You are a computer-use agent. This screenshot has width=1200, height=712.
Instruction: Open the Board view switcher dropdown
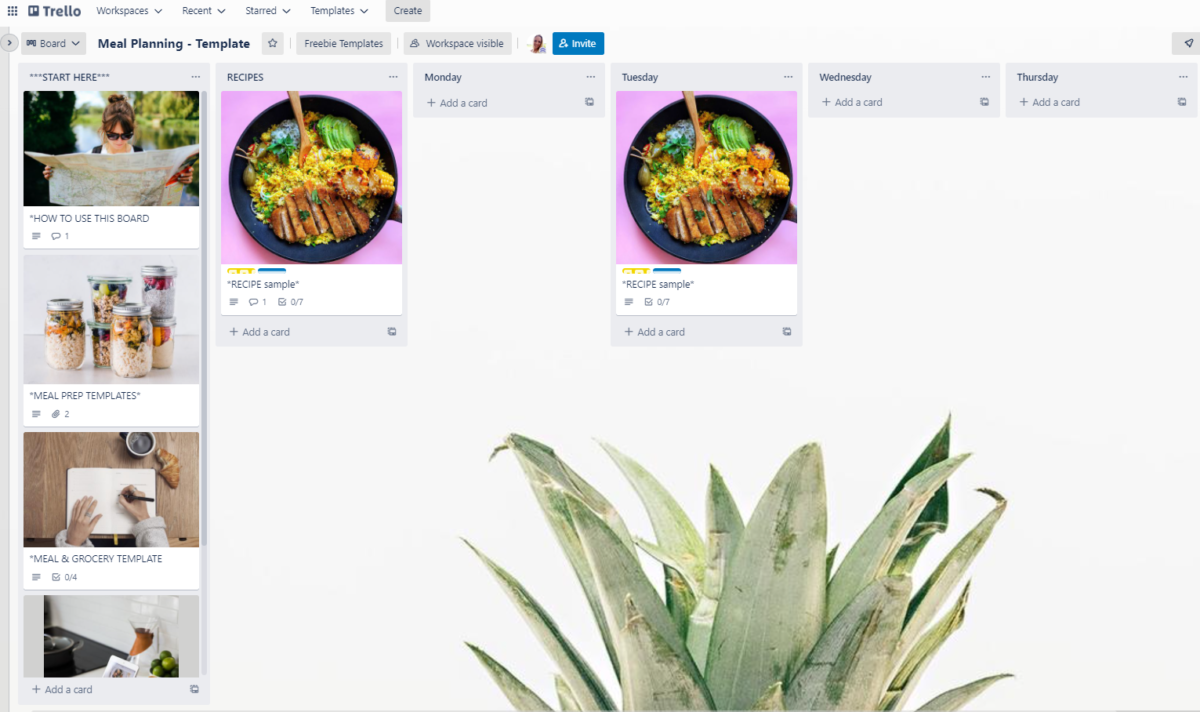tap(53, 43)
